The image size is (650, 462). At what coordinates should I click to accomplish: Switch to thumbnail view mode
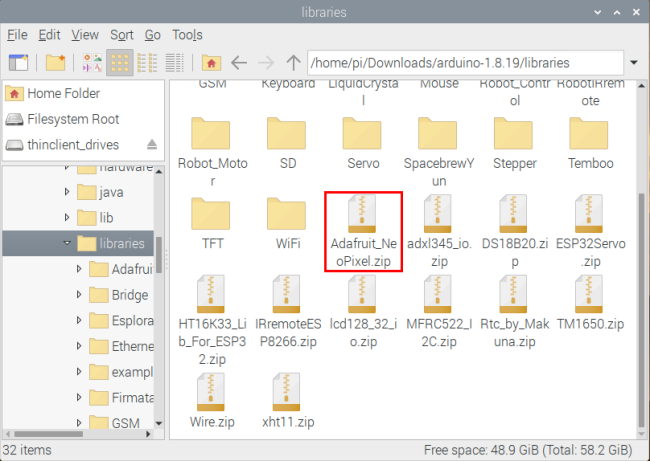point(92,63)
